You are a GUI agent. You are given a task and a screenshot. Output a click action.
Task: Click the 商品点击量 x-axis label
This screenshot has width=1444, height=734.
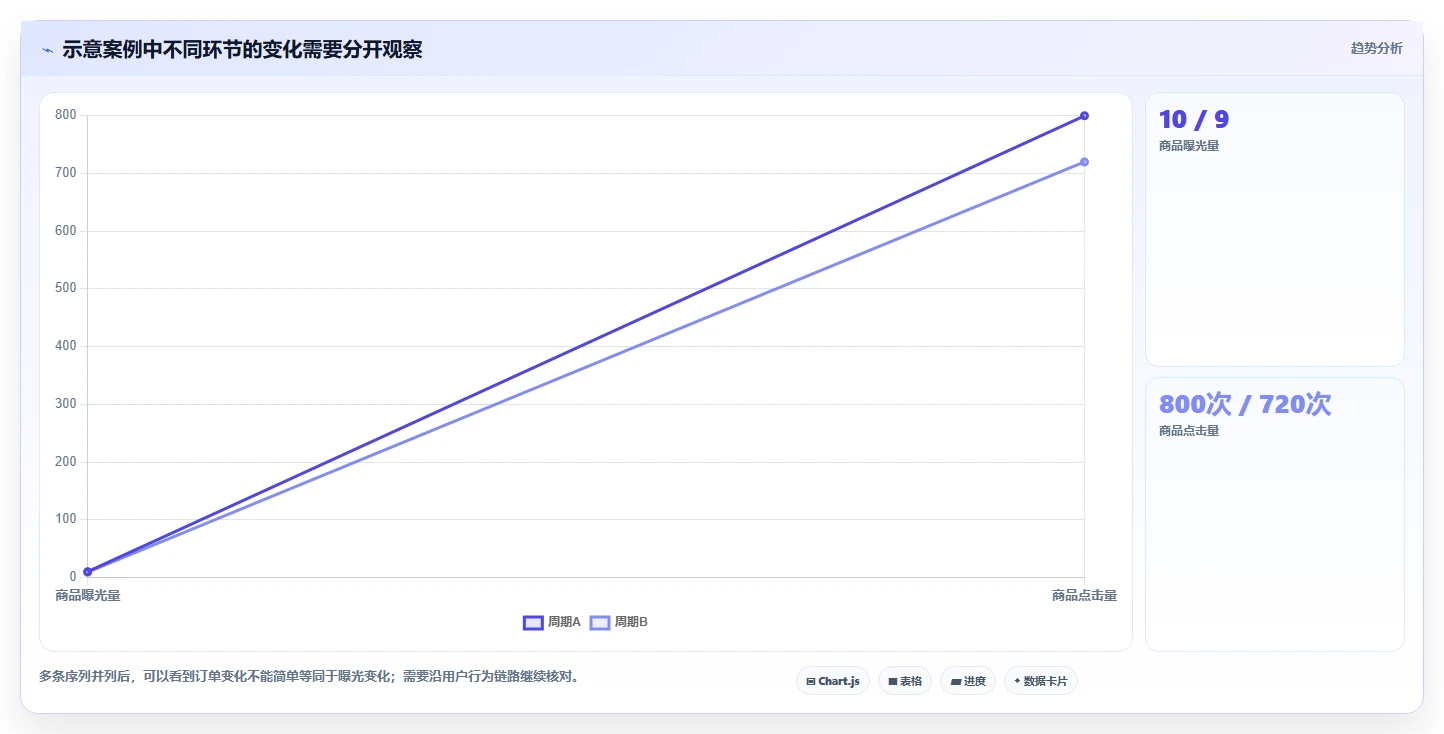coord(1084,596)
